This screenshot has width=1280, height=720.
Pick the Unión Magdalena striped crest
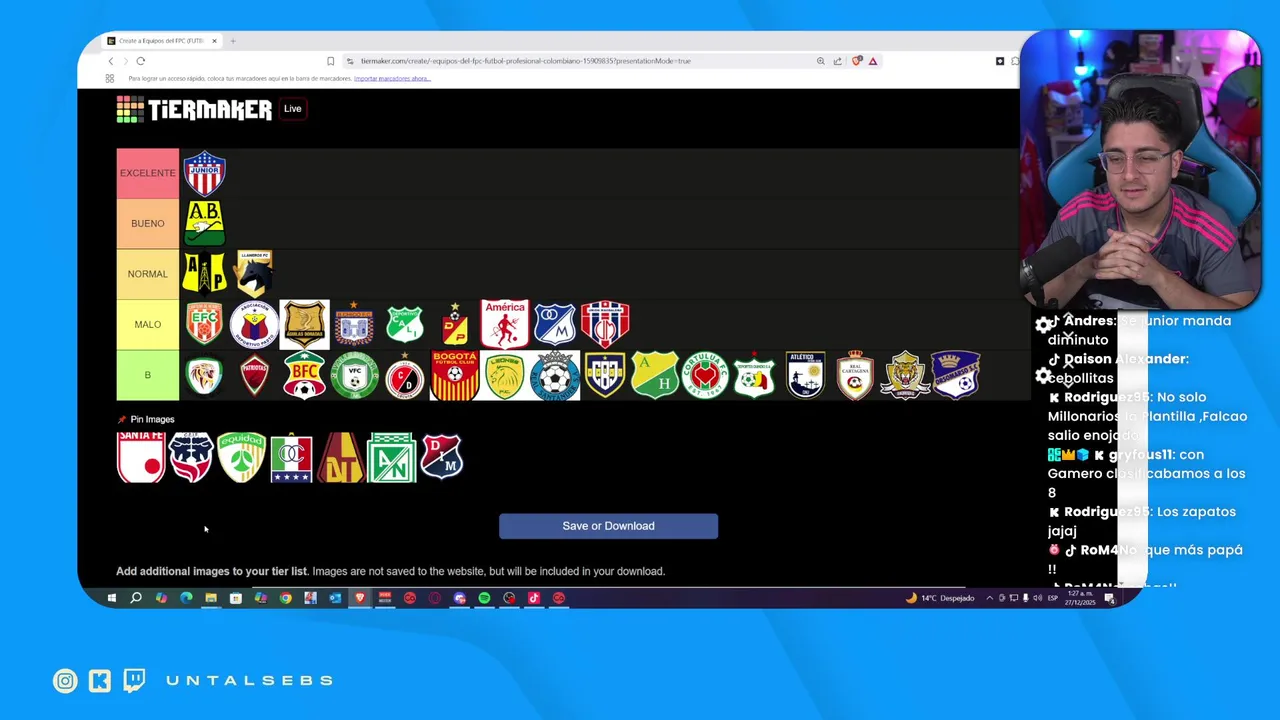[604, 324]
